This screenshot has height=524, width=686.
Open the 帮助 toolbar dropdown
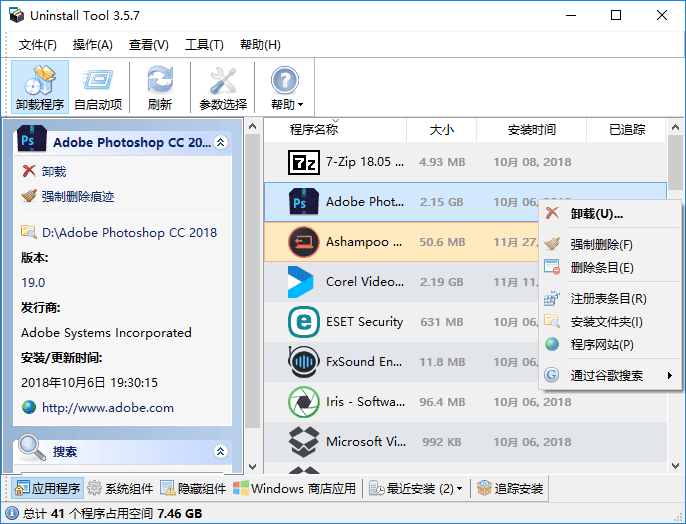tap(285, 87)
